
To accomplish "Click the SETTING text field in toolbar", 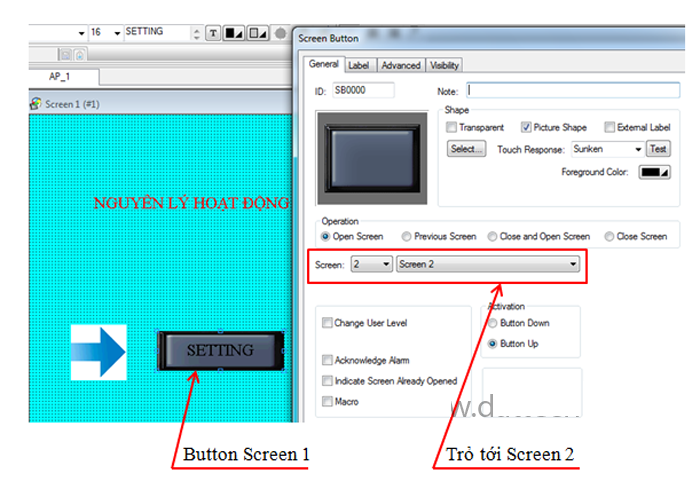I will point(158,32).
